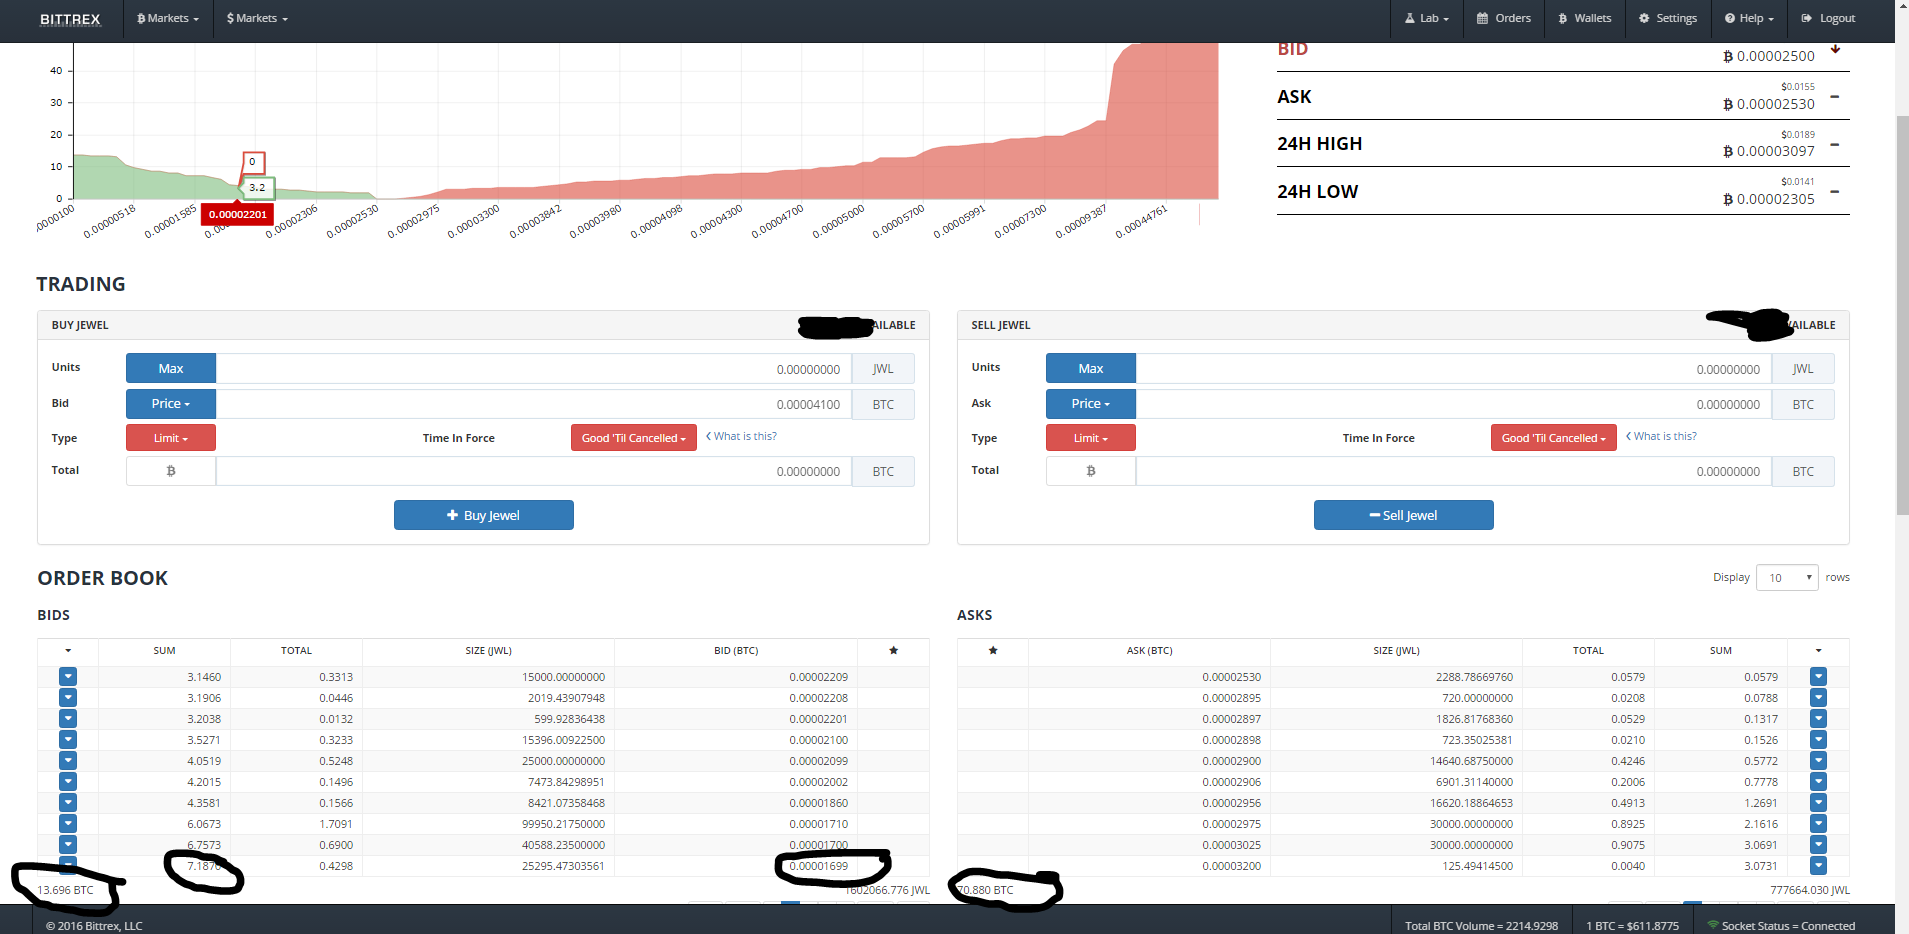Click bid row arrow icon for 0.00002100
1909x934 pixels.
[x=68, y=740]
